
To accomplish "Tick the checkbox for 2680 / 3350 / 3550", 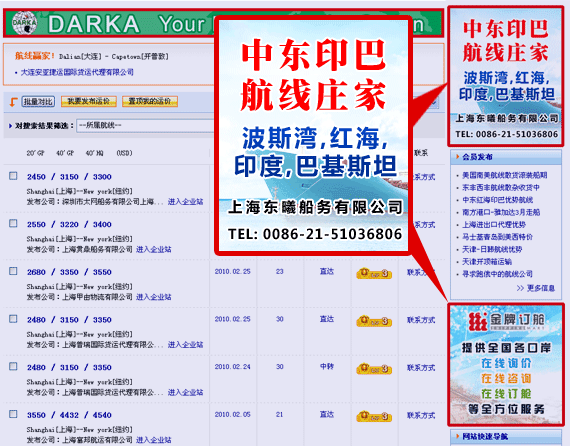I will tap(13, 271).
